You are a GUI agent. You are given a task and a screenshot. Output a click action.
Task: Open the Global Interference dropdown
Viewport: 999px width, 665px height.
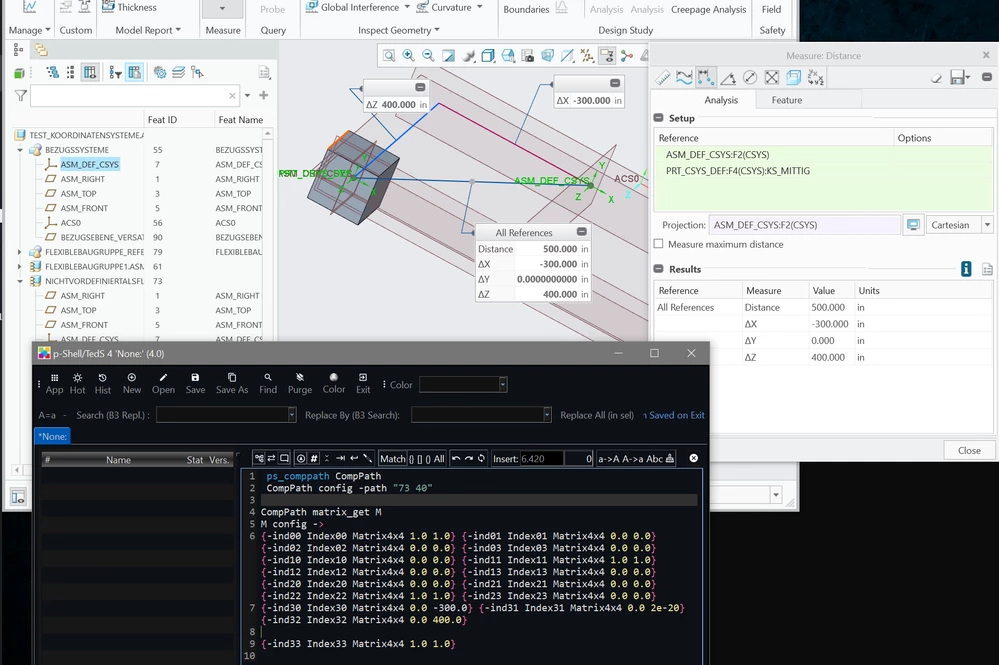point(407,7)
